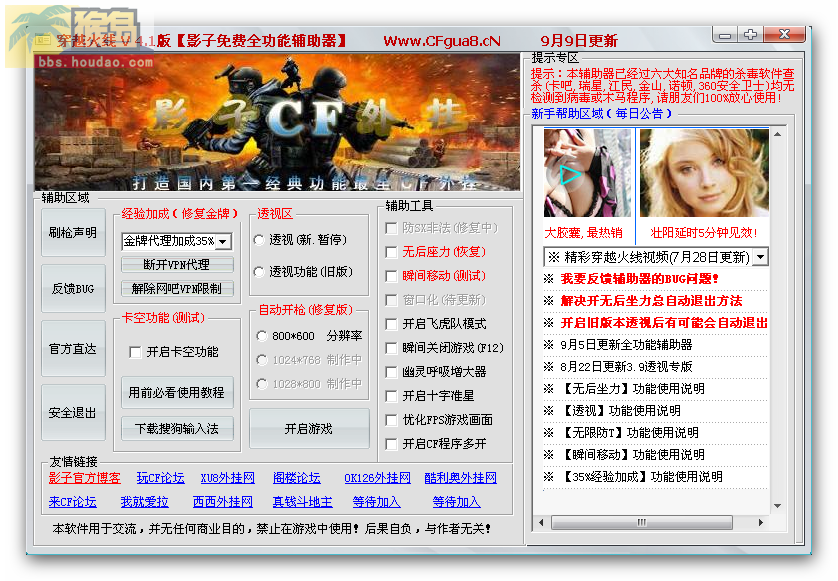This screenshot has height=581, width=838.
Task: Open the 用前必看使用教程 button
Action: (x=177, y=392)
